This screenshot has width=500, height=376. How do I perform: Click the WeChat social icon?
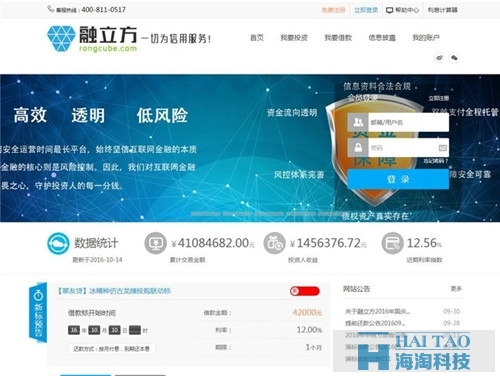coord(454,58)
